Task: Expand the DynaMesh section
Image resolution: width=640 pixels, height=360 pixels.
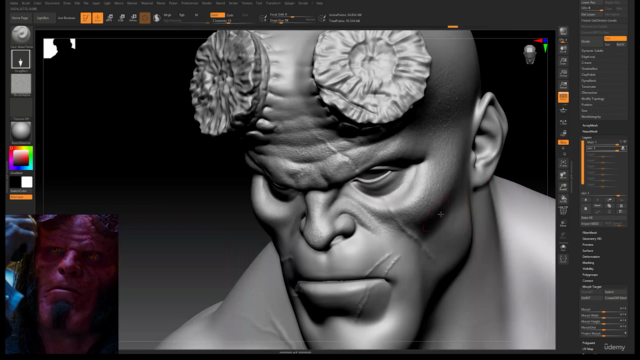Action: click(x=589, y=80)
